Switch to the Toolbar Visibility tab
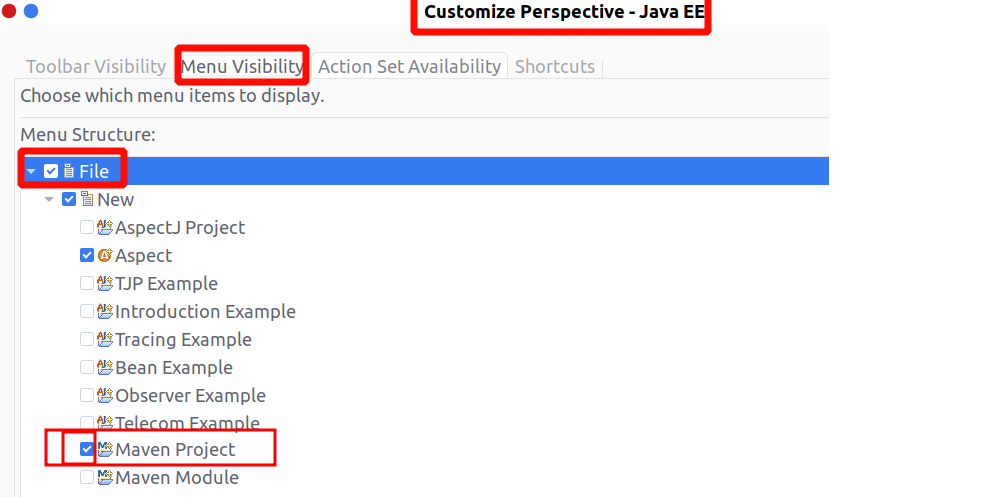 (x=96, y=67)
